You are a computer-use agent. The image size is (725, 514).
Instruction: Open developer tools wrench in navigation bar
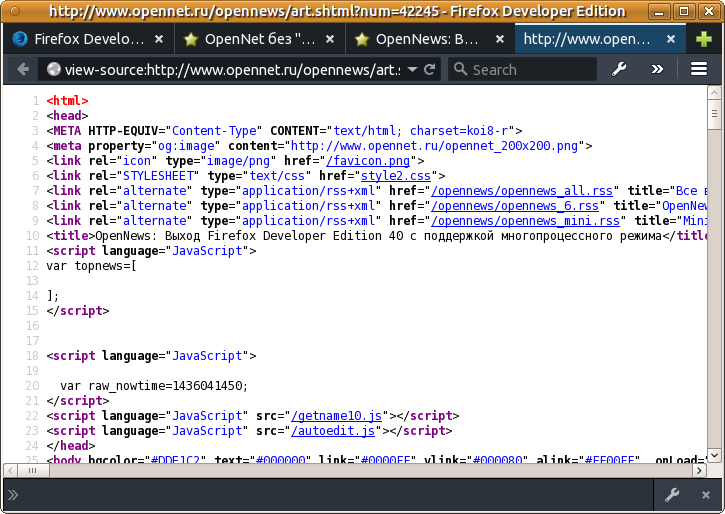619,70
